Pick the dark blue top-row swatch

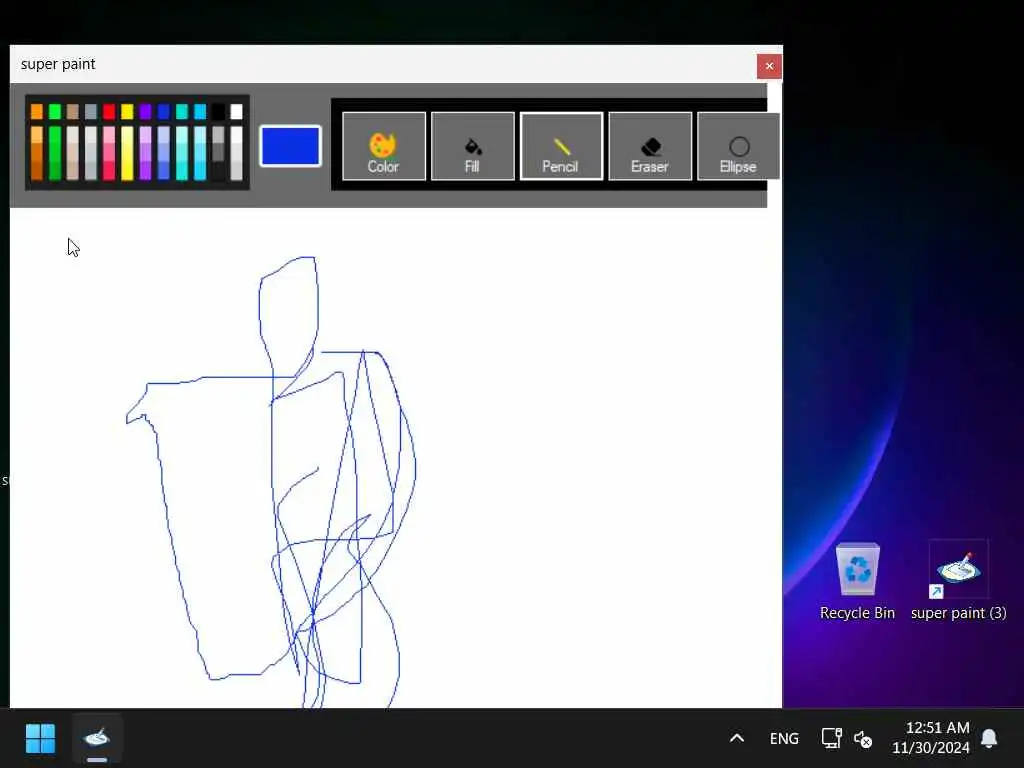[163, 112]
